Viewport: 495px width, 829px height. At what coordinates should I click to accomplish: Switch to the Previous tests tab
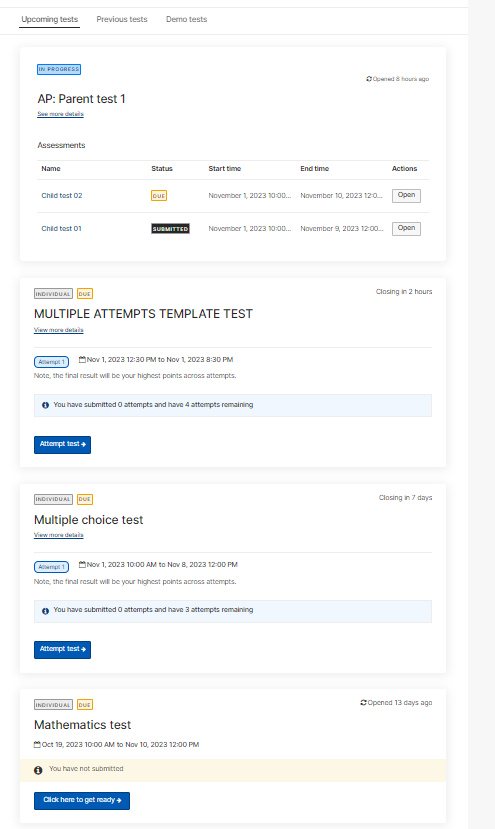(x=122, y=19)
